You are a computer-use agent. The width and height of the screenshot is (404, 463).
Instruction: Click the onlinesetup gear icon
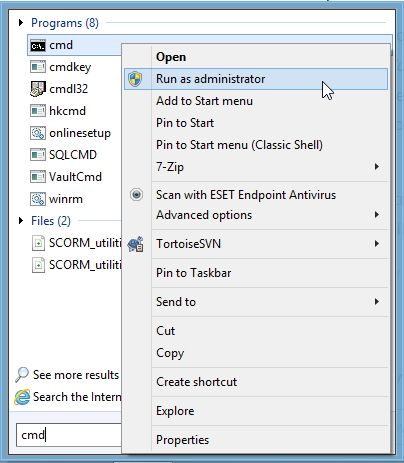pyautogui.click(x=38, y=133)
